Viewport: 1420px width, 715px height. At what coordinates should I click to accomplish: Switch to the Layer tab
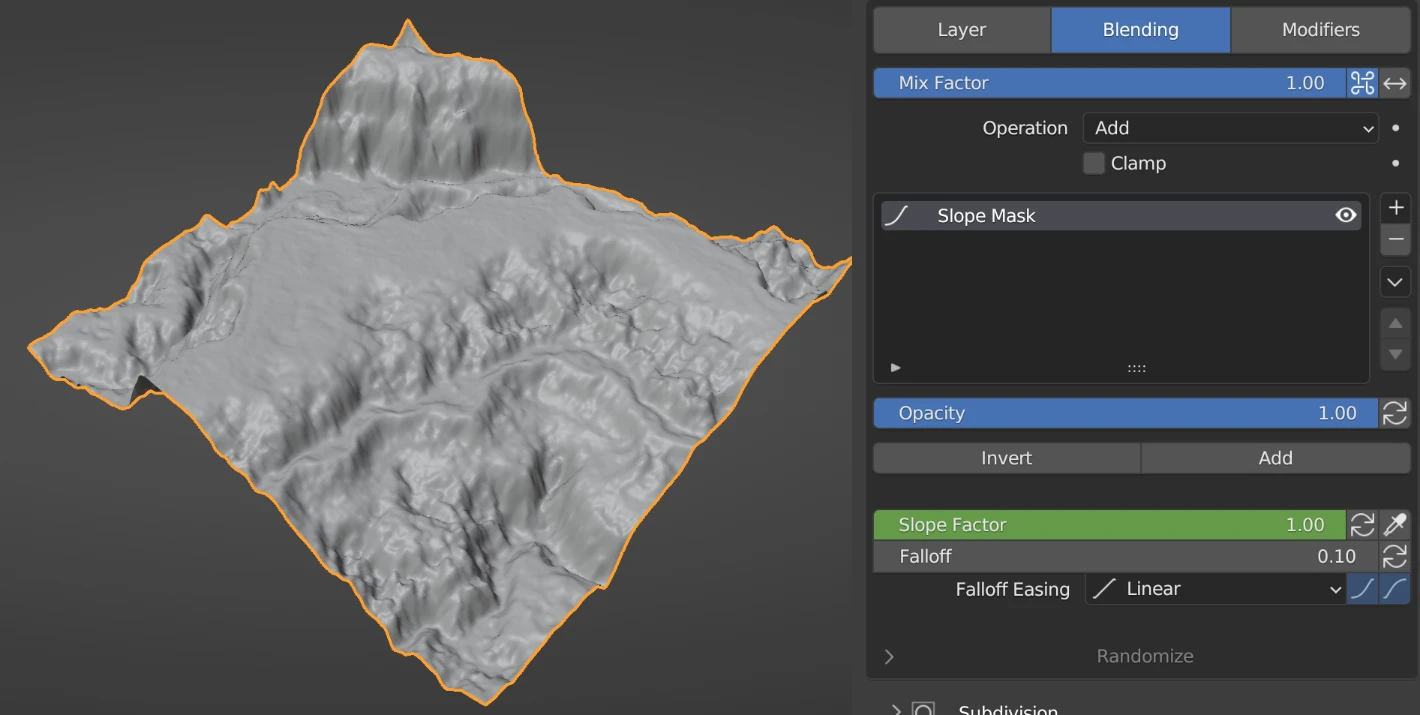[x=962, y=30]
